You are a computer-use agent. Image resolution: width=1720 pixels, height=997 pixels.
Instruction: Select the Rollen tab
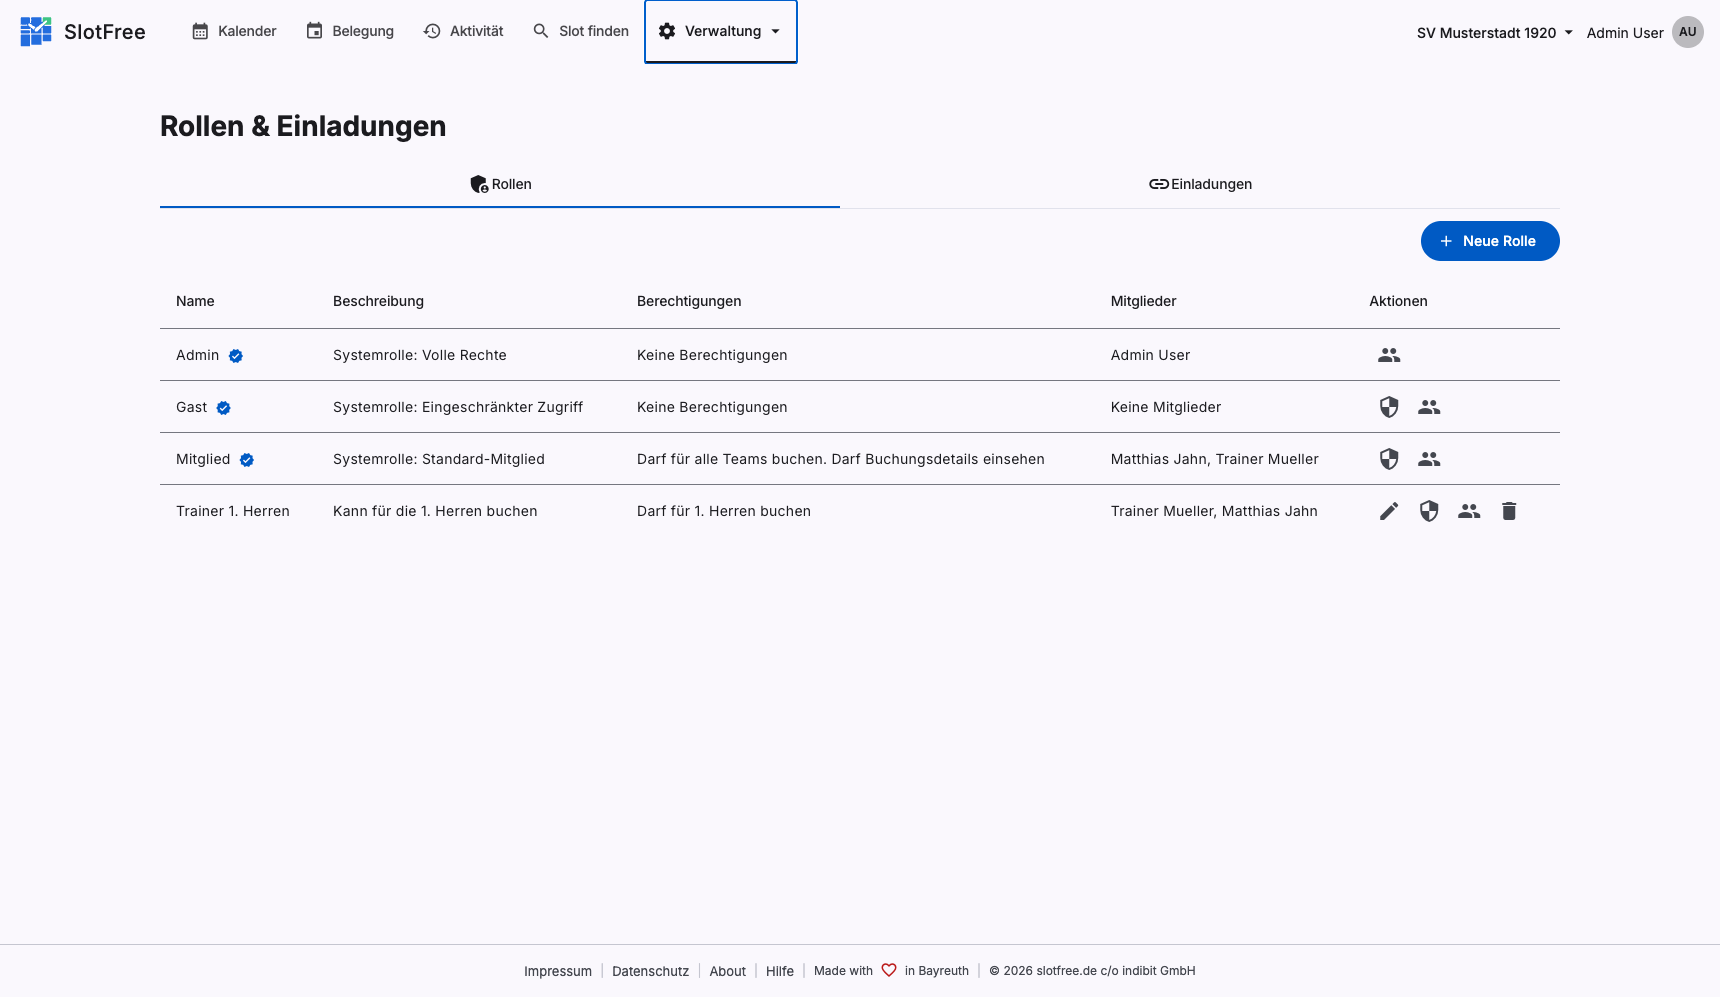point(500,184)
